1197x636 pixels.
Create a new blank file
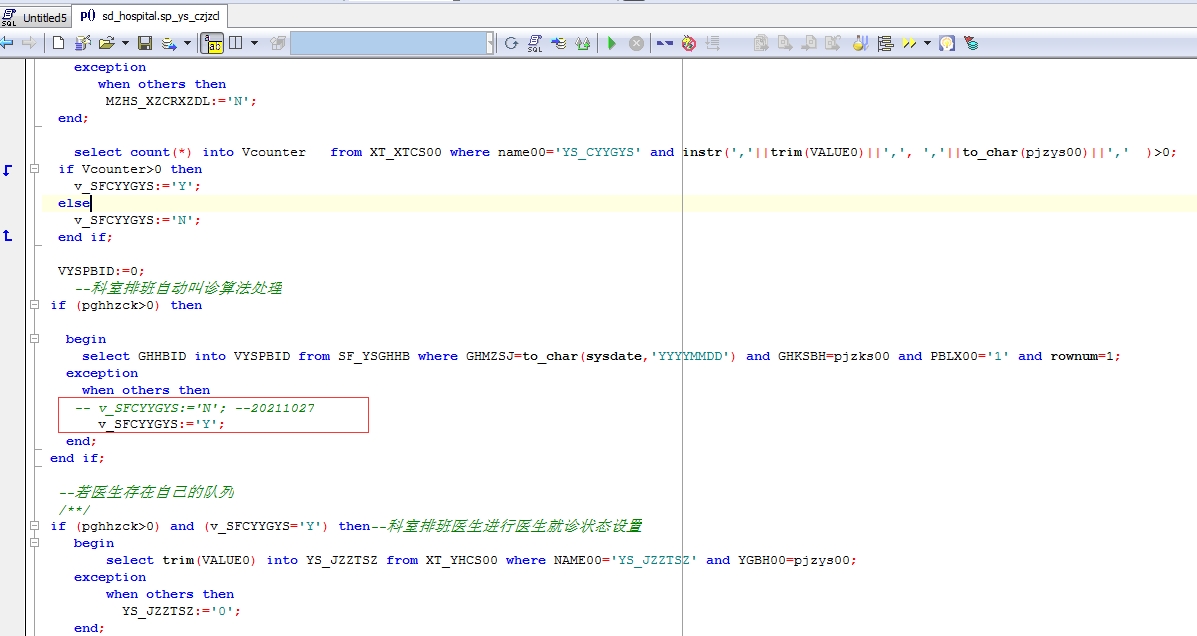click(x=58, y=44)
